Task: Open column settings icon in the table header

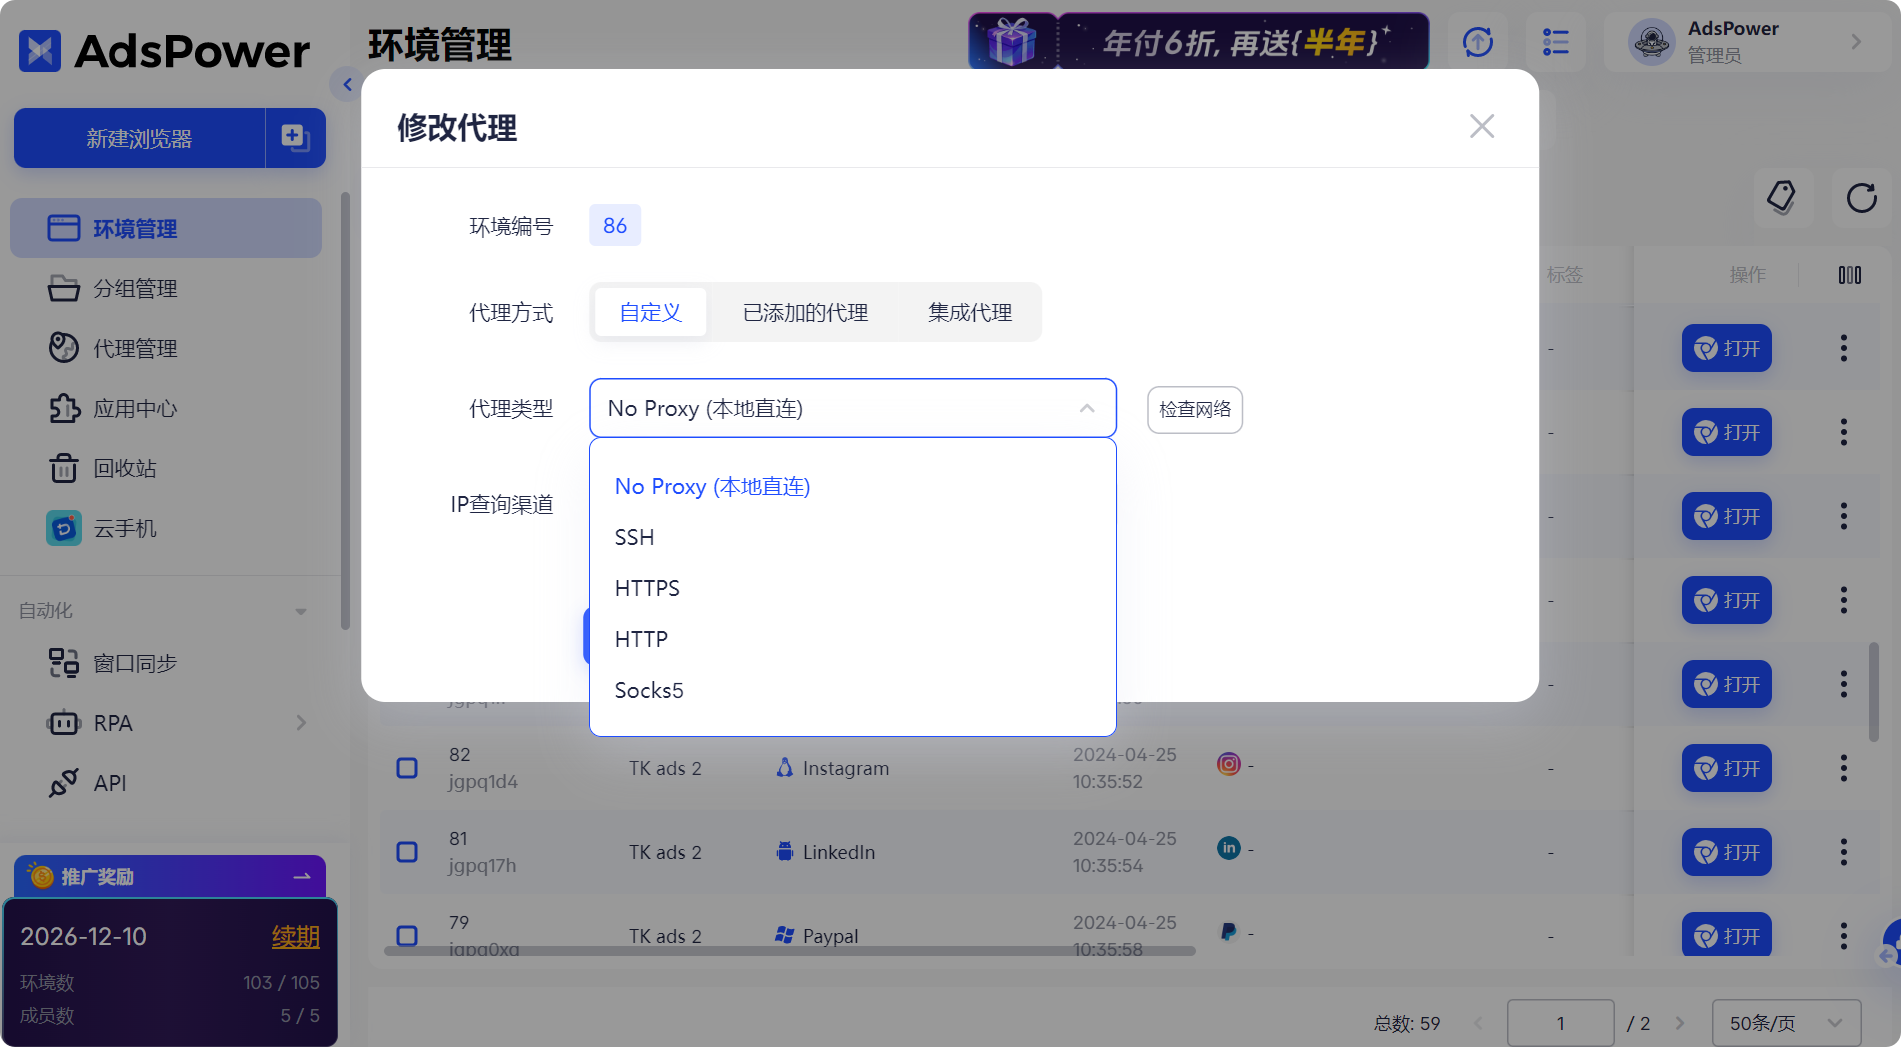Action: click(1851, 274)
